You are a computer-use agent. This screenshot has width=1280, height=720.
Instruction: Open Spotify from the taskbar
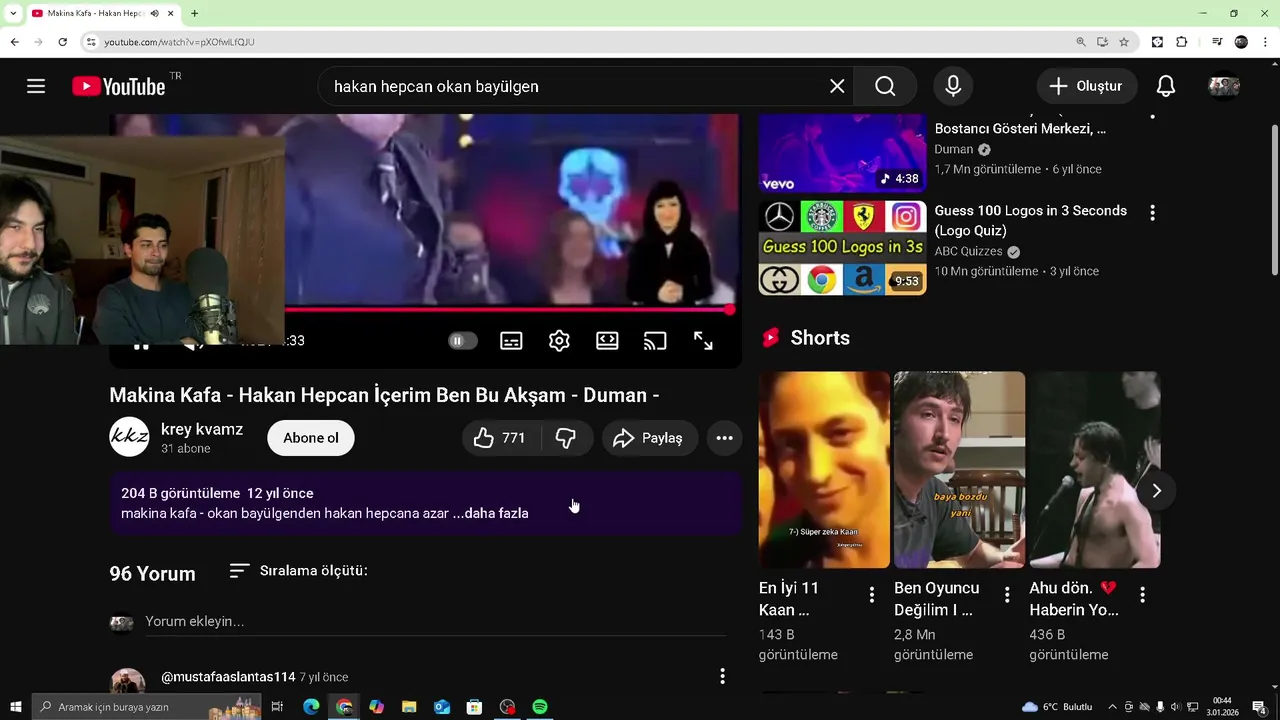click(x=540, y=707)
